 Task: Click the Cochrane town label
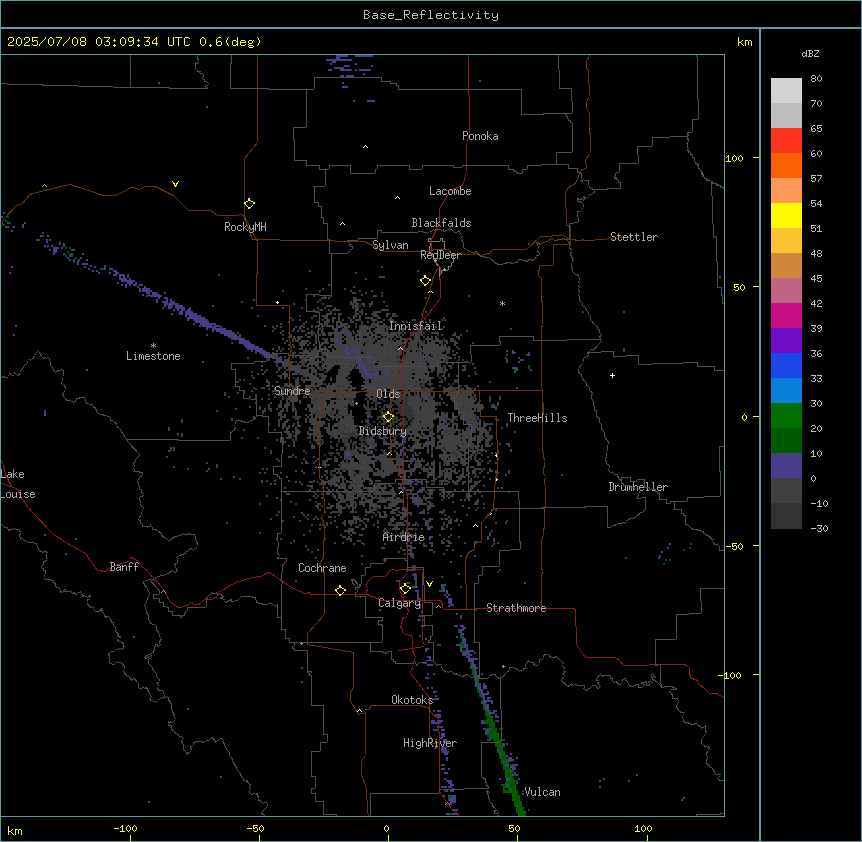click(322, 568)
